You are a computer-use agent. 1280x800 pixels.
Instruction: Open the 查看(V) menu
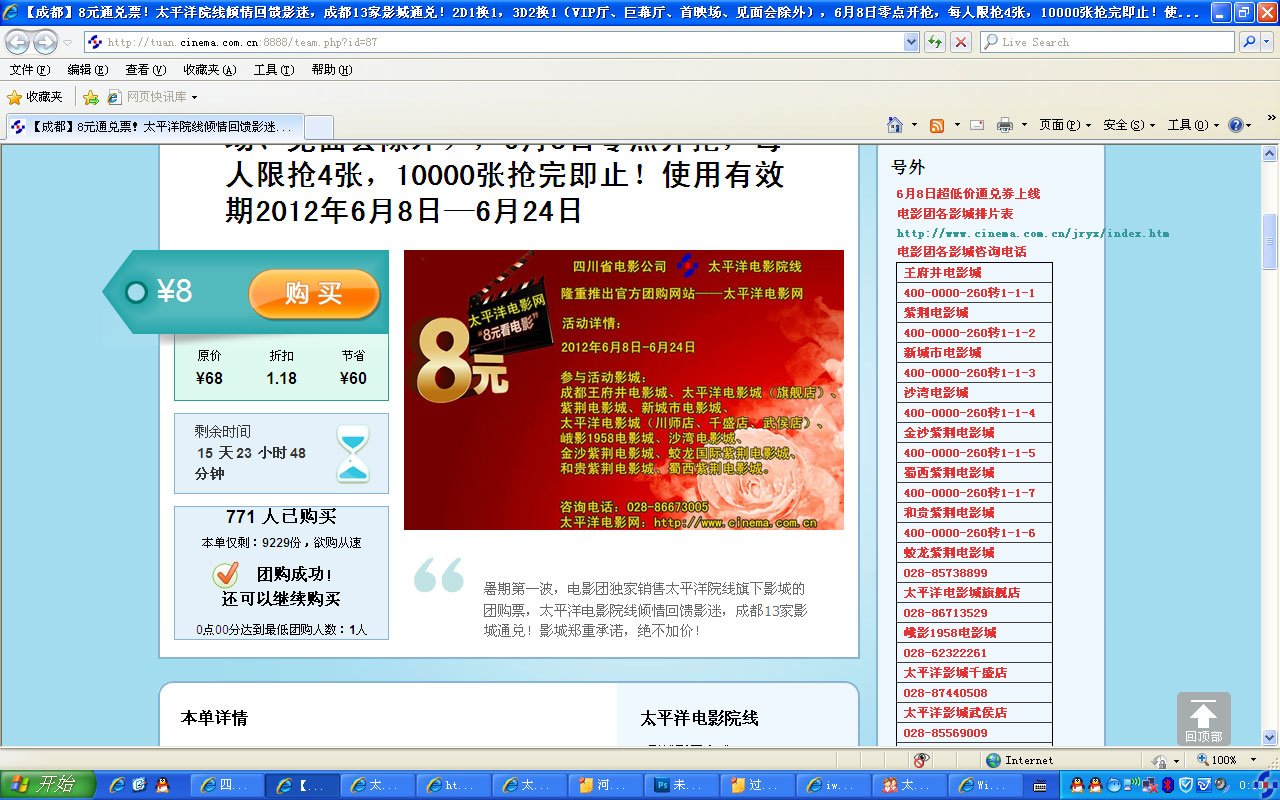(x=146, y=70)
